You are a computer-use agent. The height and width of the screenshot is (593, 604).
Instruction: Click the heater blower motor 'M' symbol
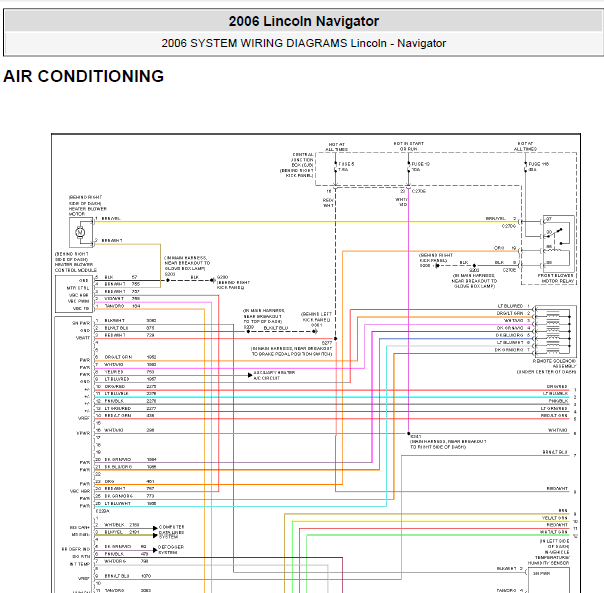pyautogui.click(x=80, y=232)
